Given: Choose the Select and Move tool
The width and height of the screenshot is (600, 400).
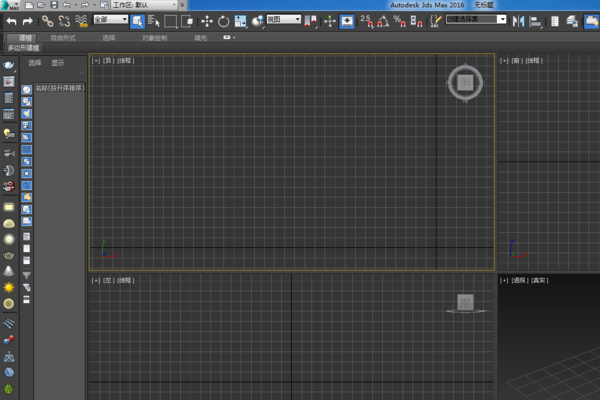Looking at the screenshot, I should (206, 20).
